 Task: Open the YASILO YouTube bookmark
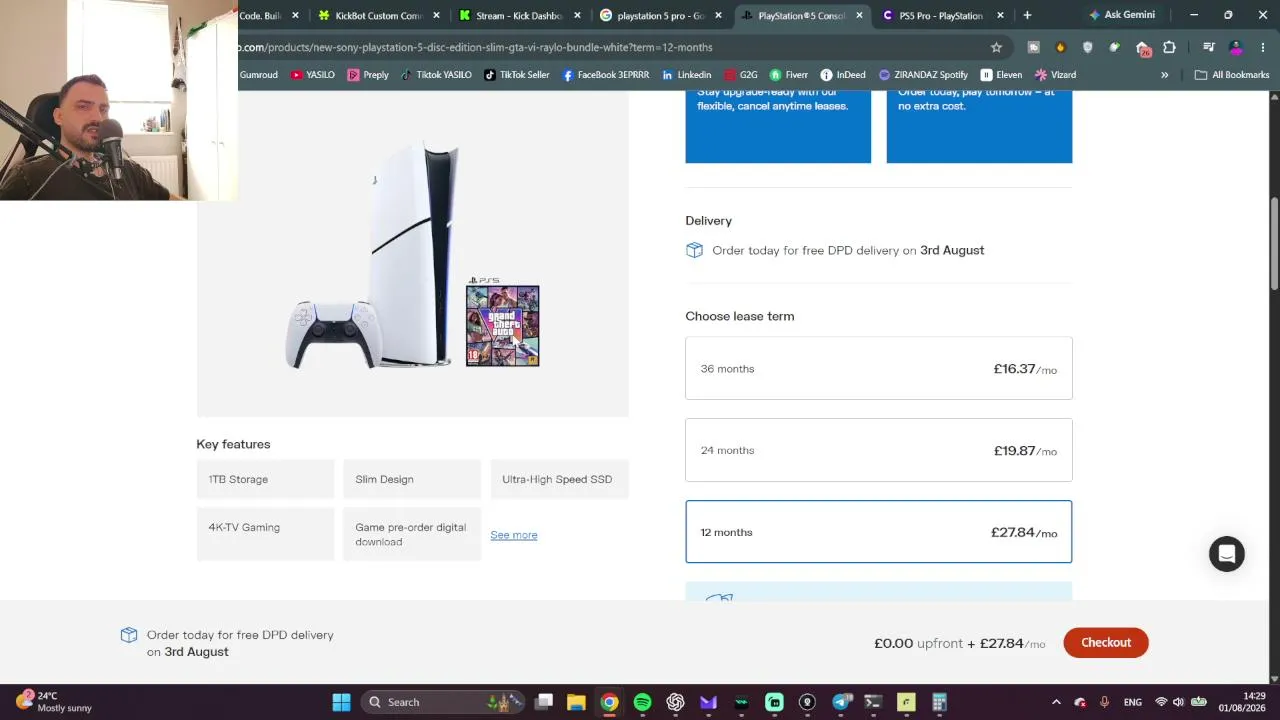click(312, 75)
